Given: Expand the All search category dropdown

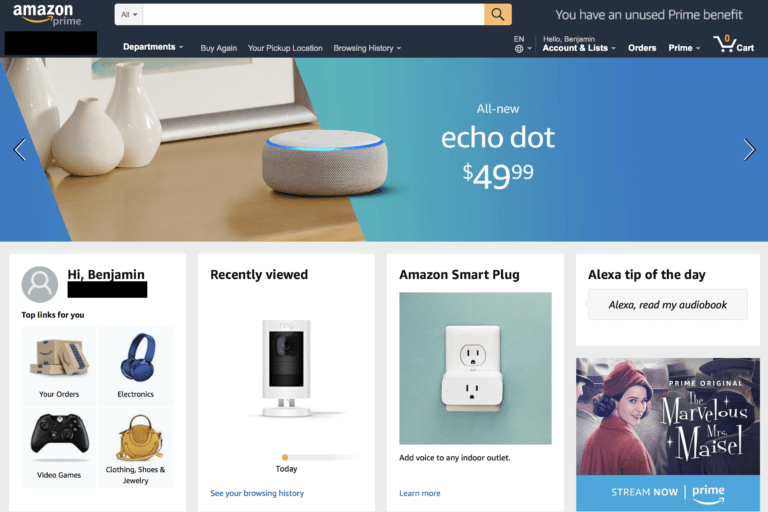Looking at the screenshot, I should pos(129,15).
